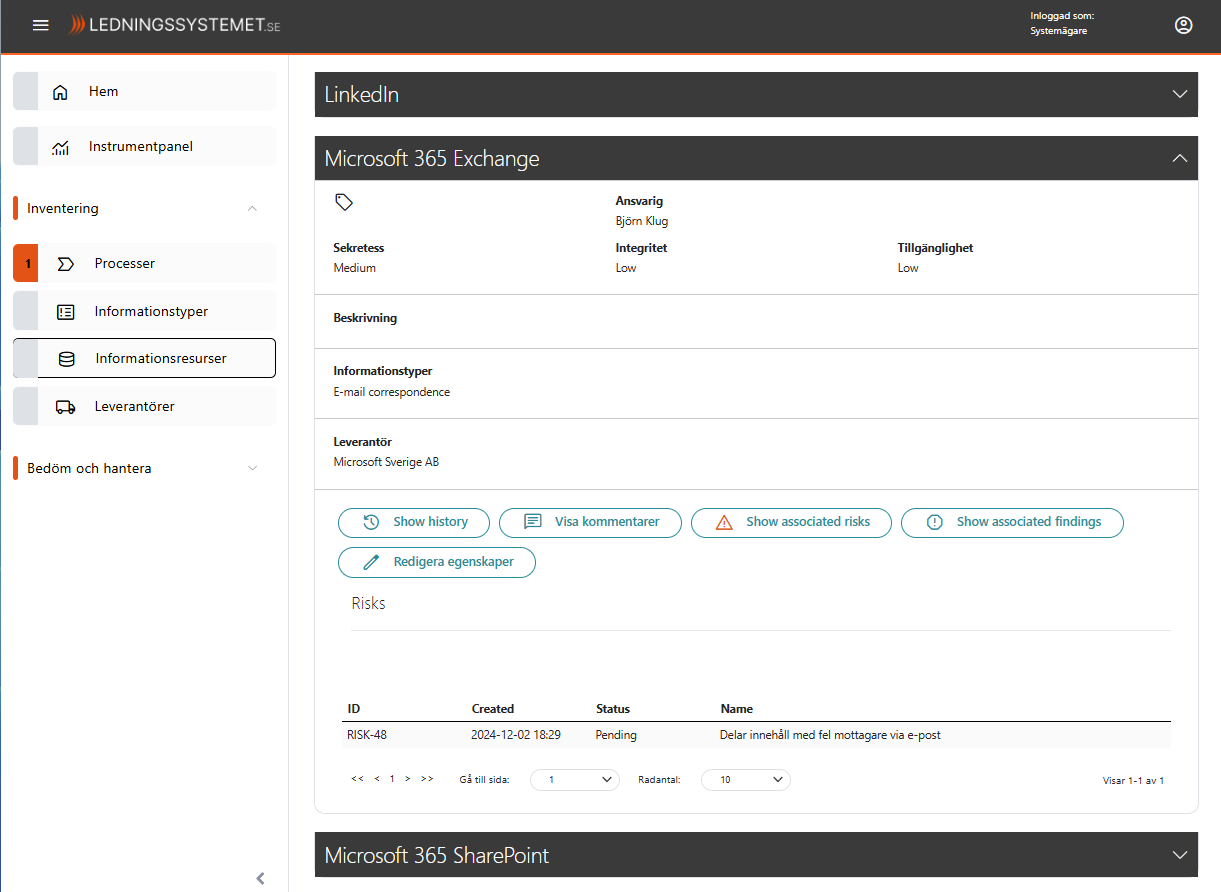Image resolution: width=1221 pixels, height=892 pixels.
Task: Open the hamburger menu icon
Action: 41,25
